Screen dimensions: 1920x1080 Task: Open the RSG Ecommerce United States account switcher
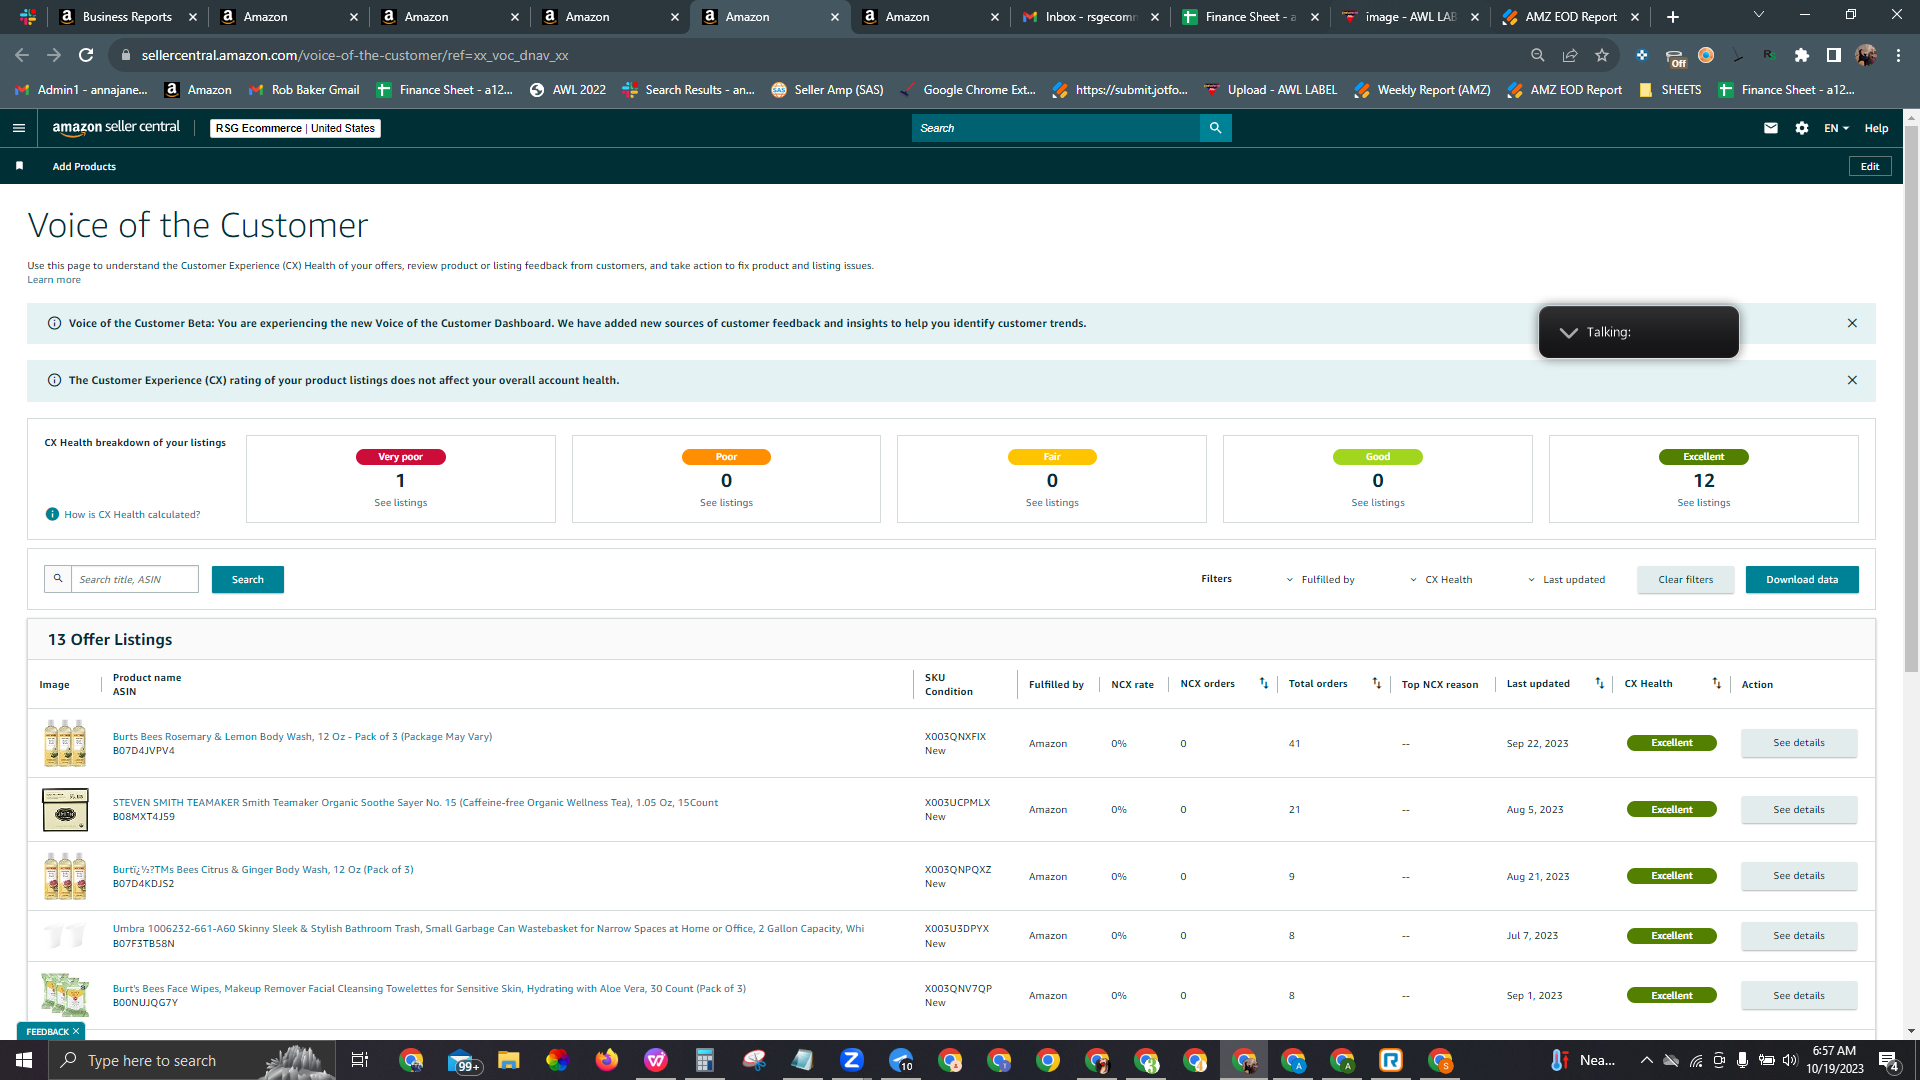click(295, 128)
